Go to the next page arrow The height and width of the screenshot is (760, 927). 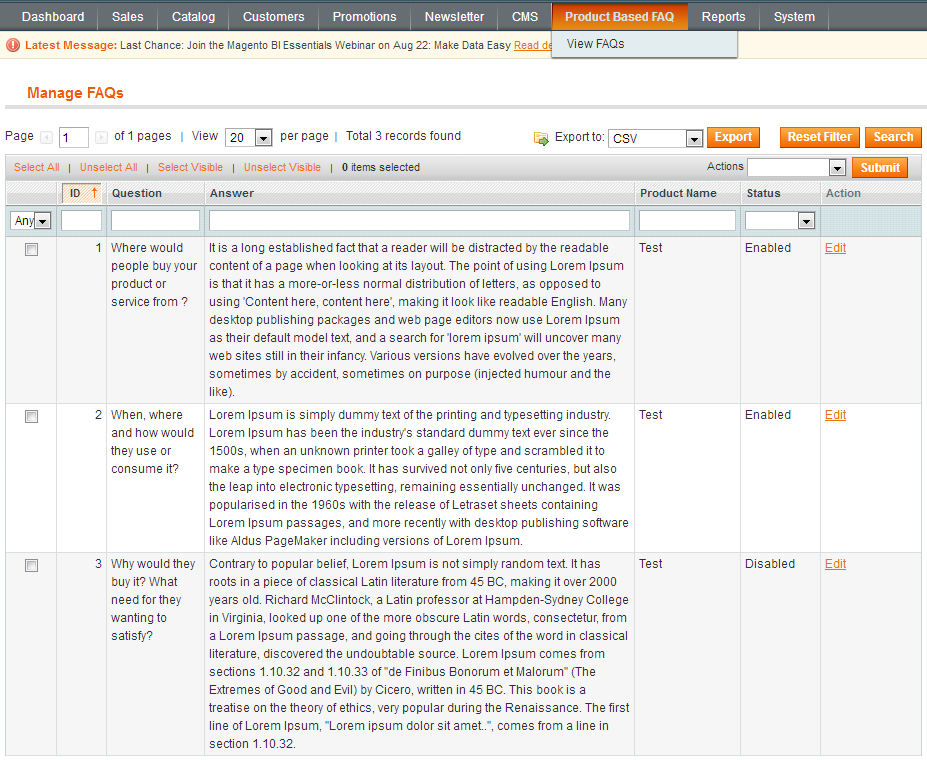tap(101, 137)
